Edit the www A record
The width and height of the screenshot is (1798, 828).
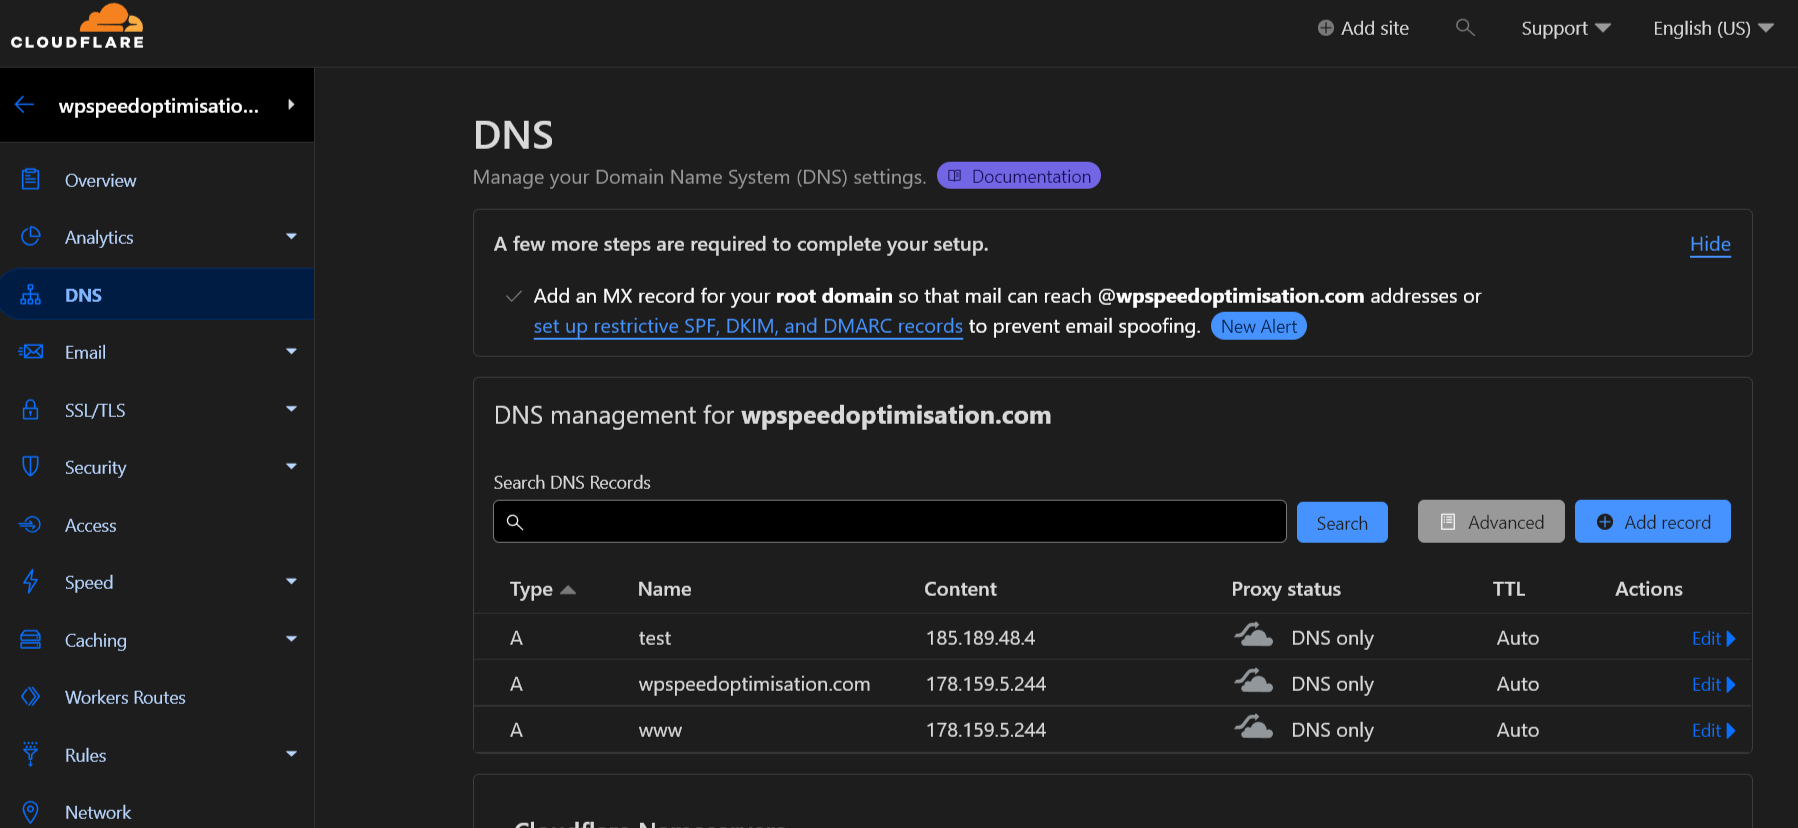pos(1713,730)
